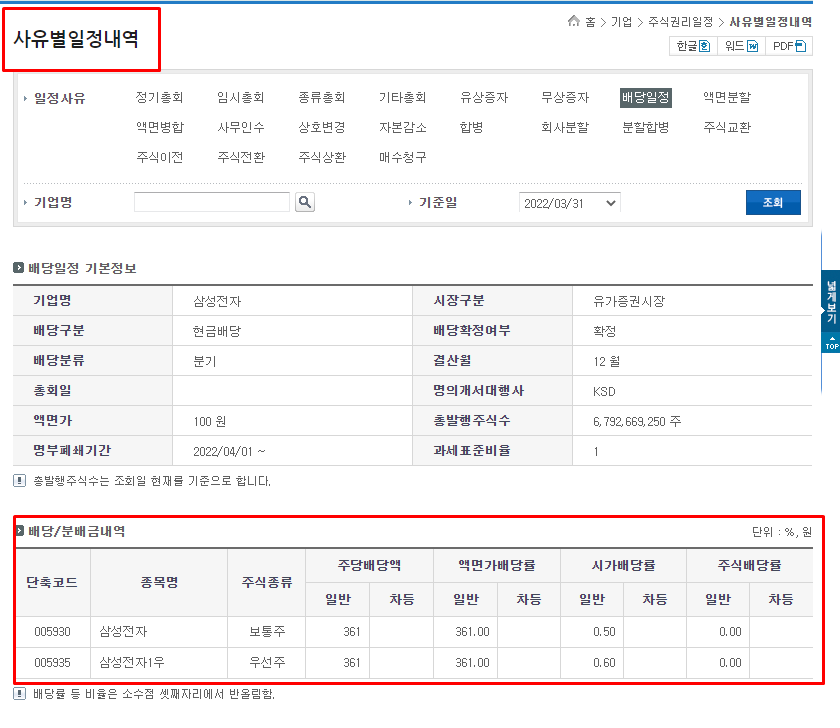Select 회사분할 schedule reason
Viewport: 840px width, 728px height.
[565, 127]
